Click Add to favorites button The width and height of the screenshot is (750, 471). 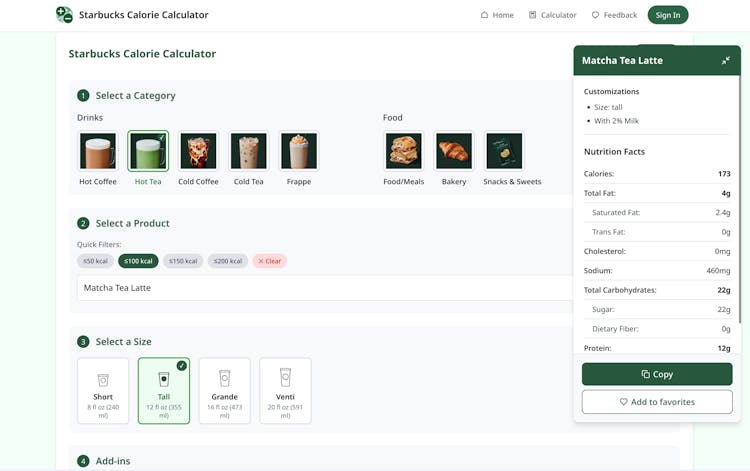(657, 402)
